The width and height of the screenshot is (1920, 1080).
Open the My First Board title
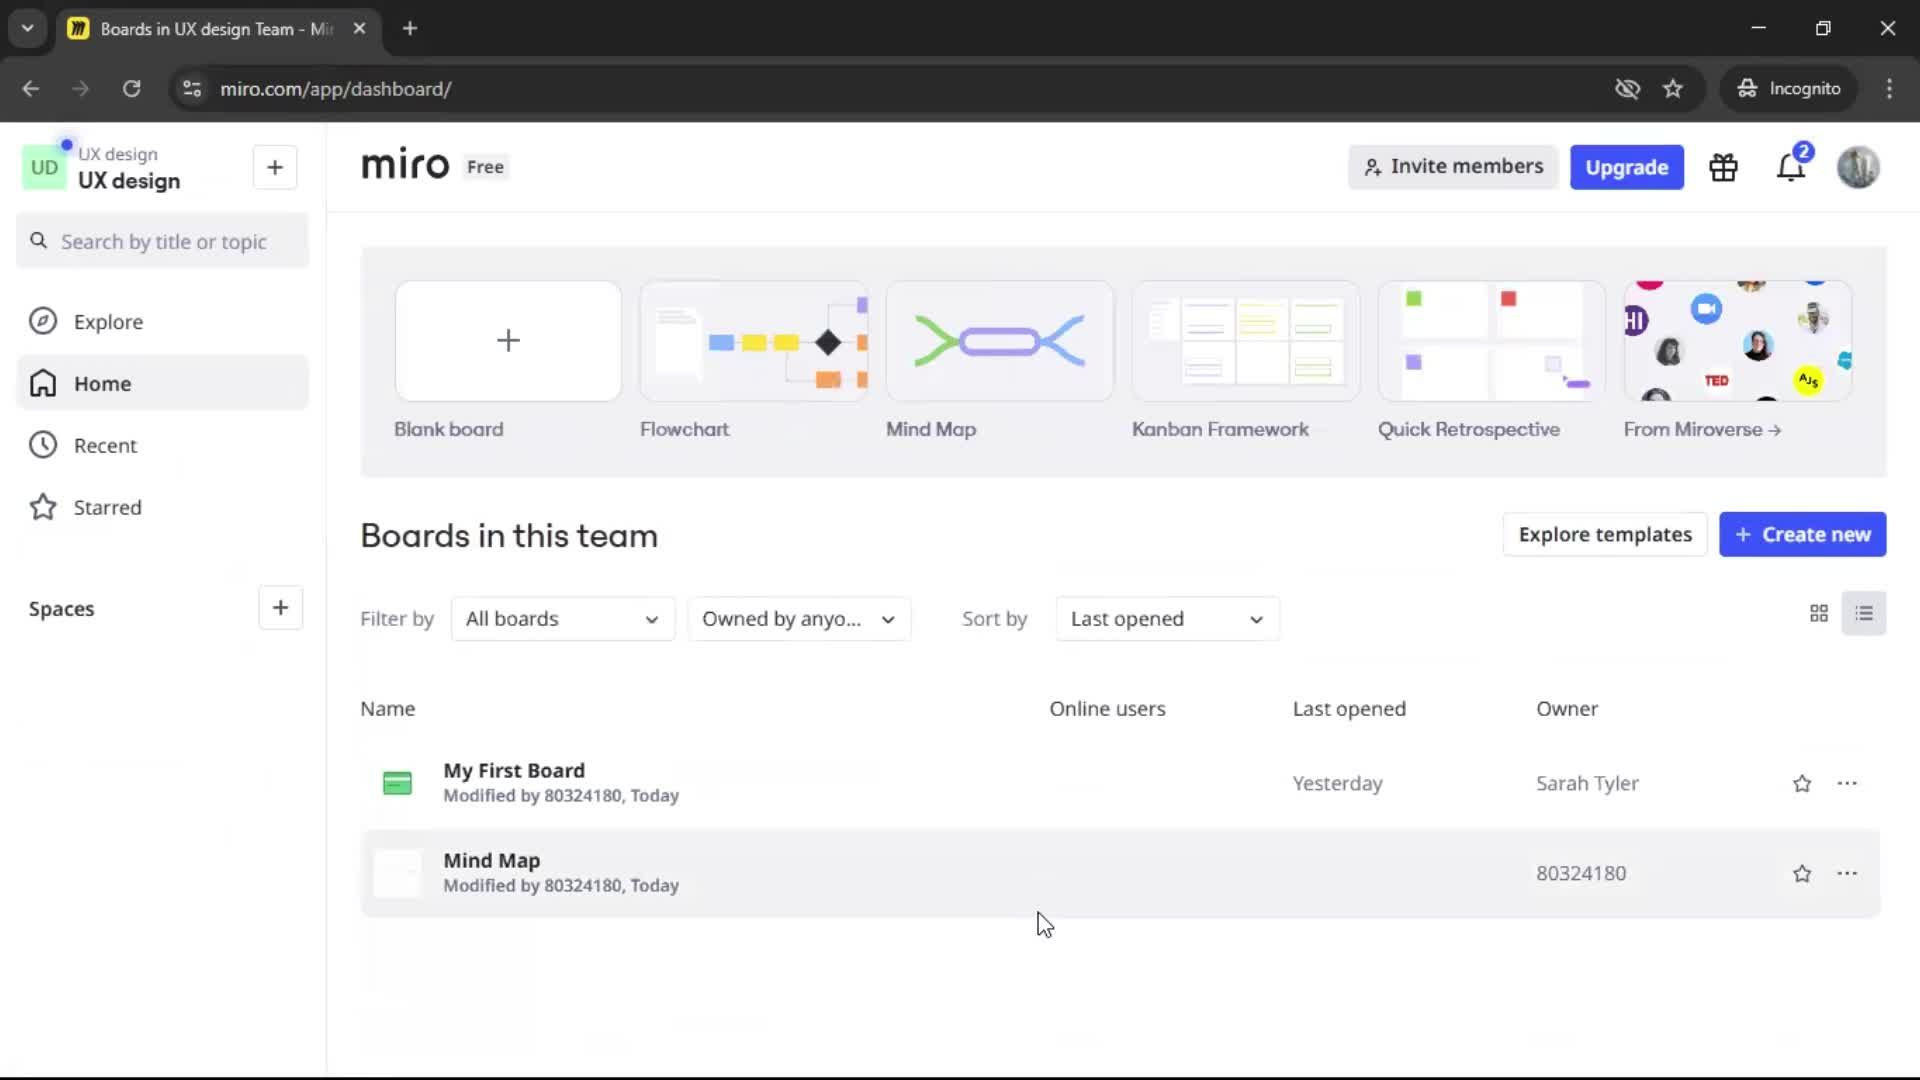coord(514,771)
